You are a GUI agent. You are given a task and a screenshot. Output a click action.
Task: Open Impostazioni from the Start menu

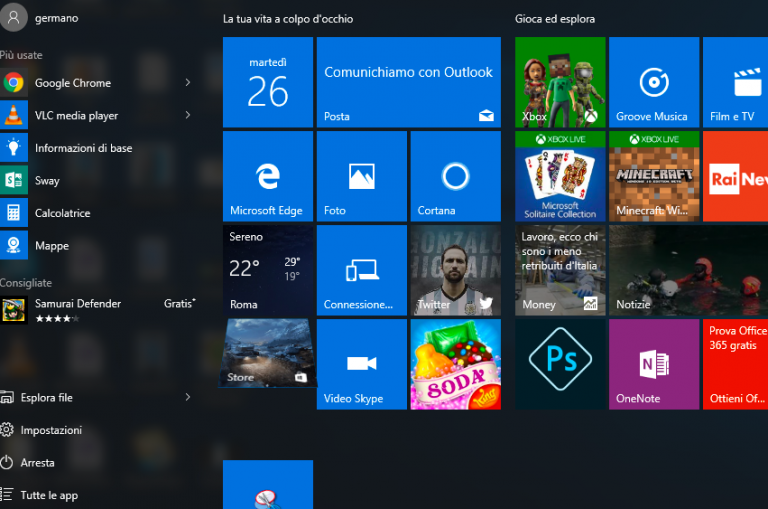(x=51, y=430)
